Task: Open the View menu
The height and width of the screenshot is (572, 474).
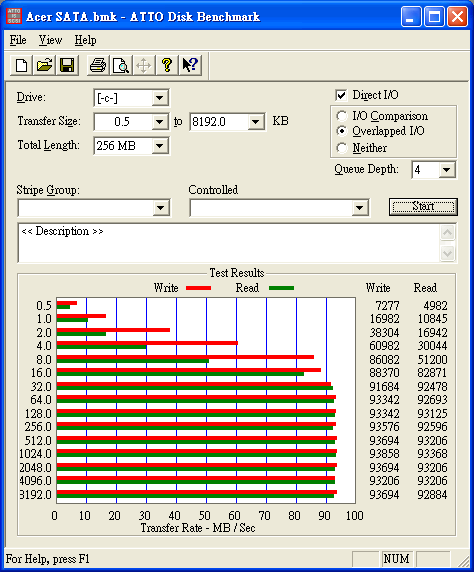Action: [50, 40]
